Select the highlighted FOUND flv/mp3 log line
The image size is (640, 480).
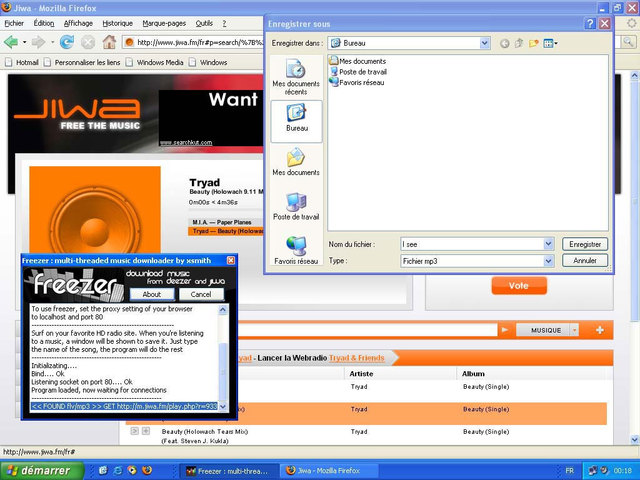124,407
